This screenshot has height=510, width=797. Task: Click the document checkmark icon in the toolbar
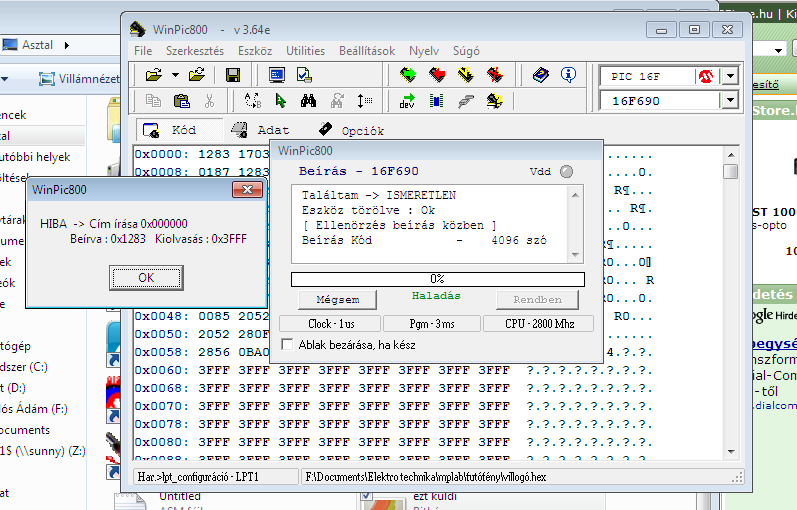tap(304, 75)
